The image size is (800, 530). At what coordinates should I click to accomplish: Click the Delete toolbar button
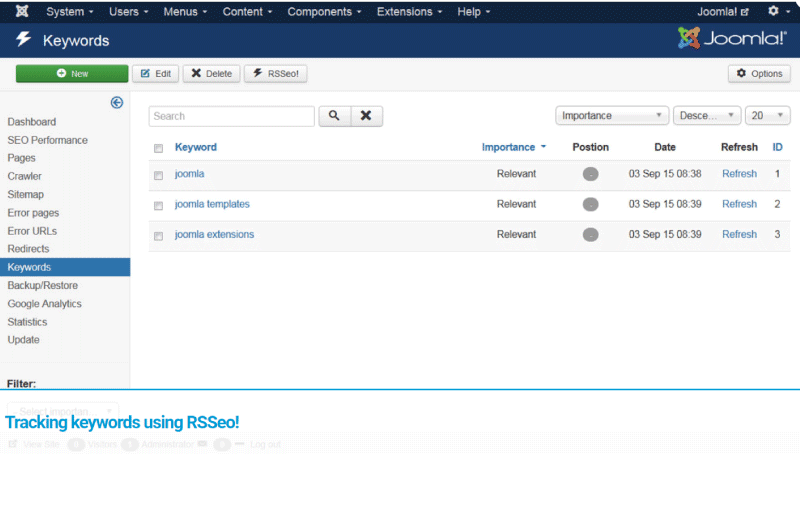tap(211, 73)
